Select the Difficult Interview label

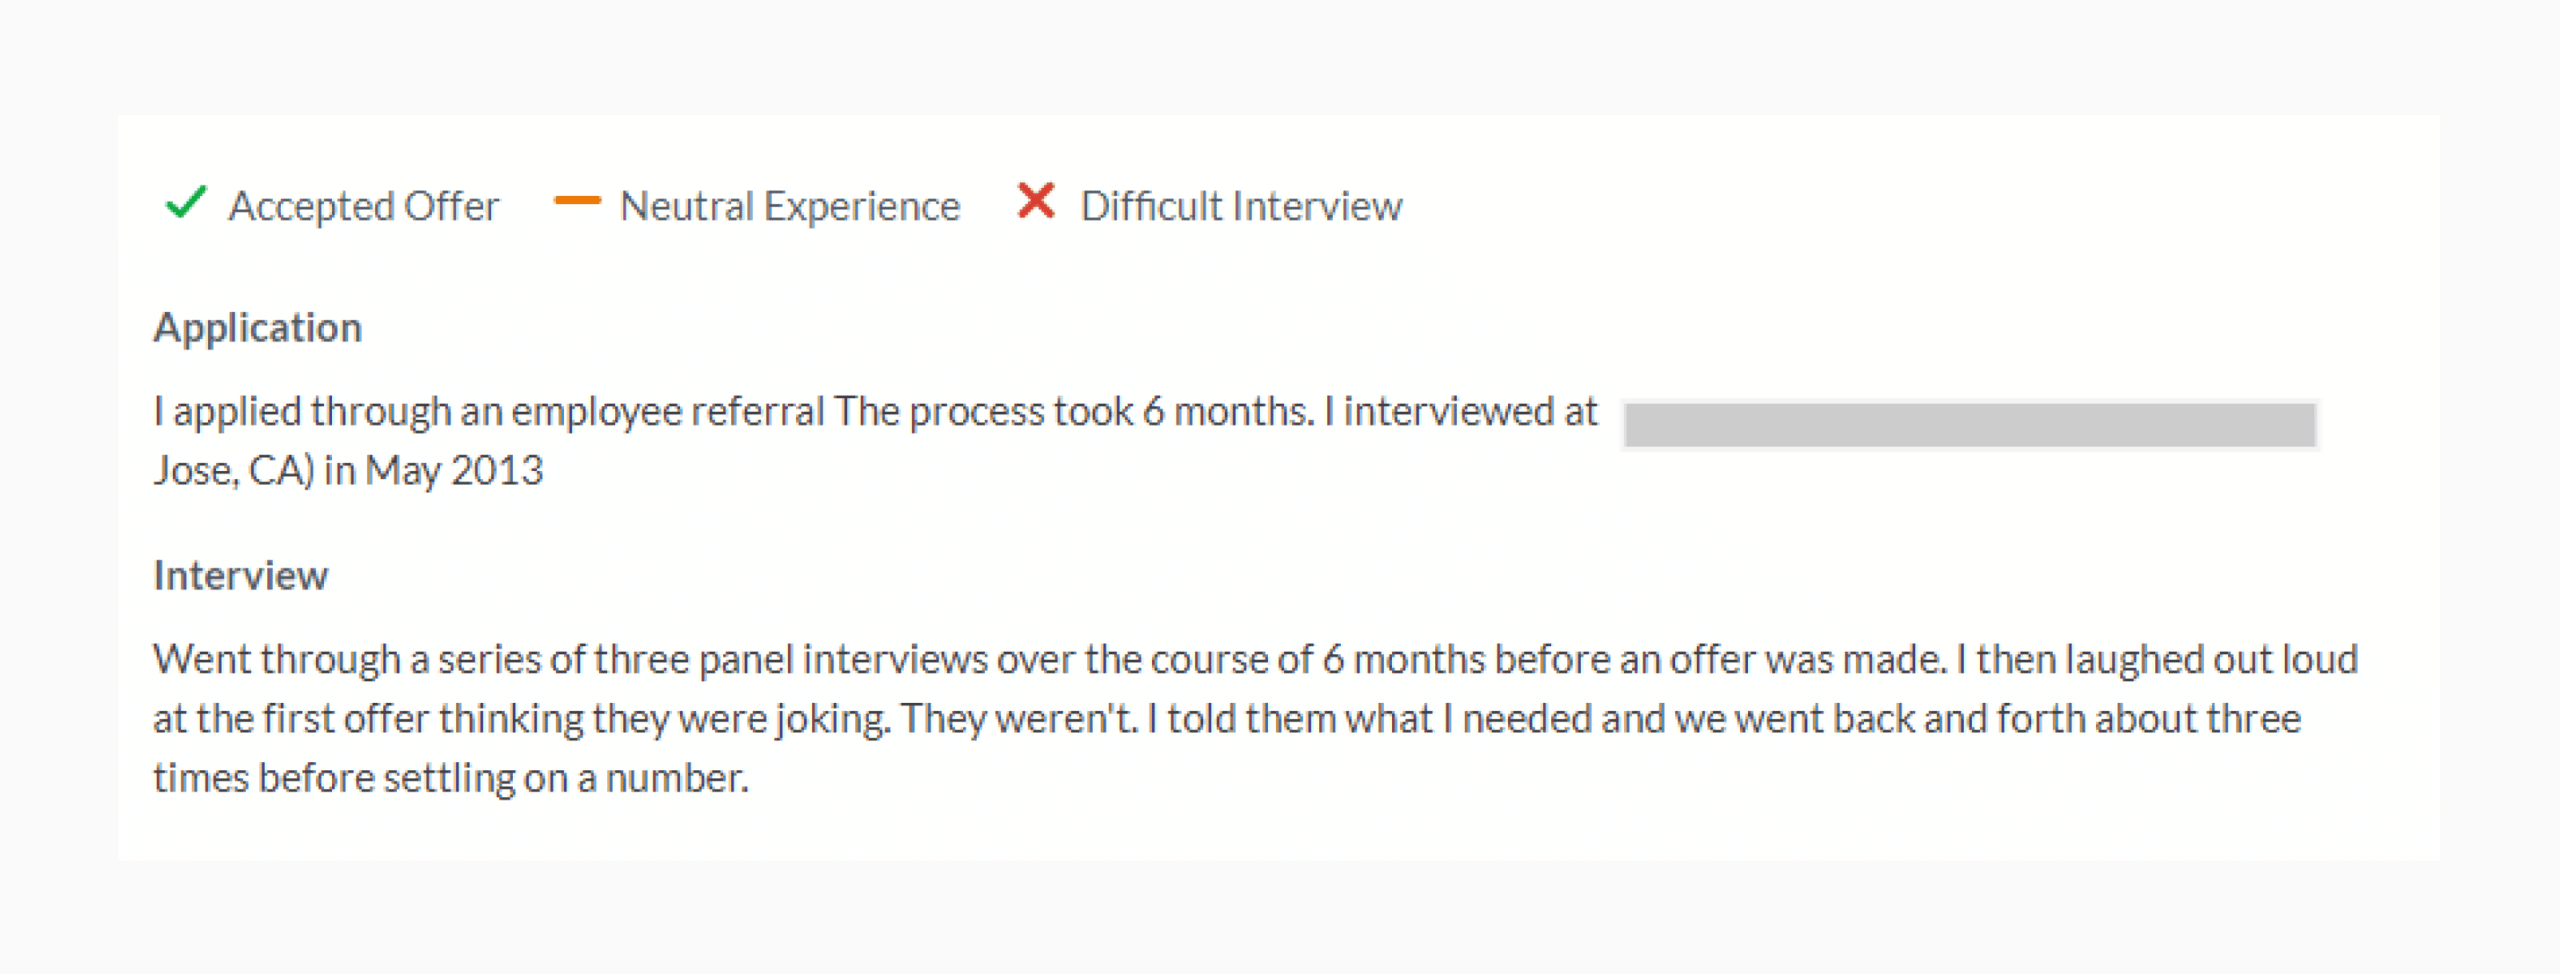(x=1241, y=206)
